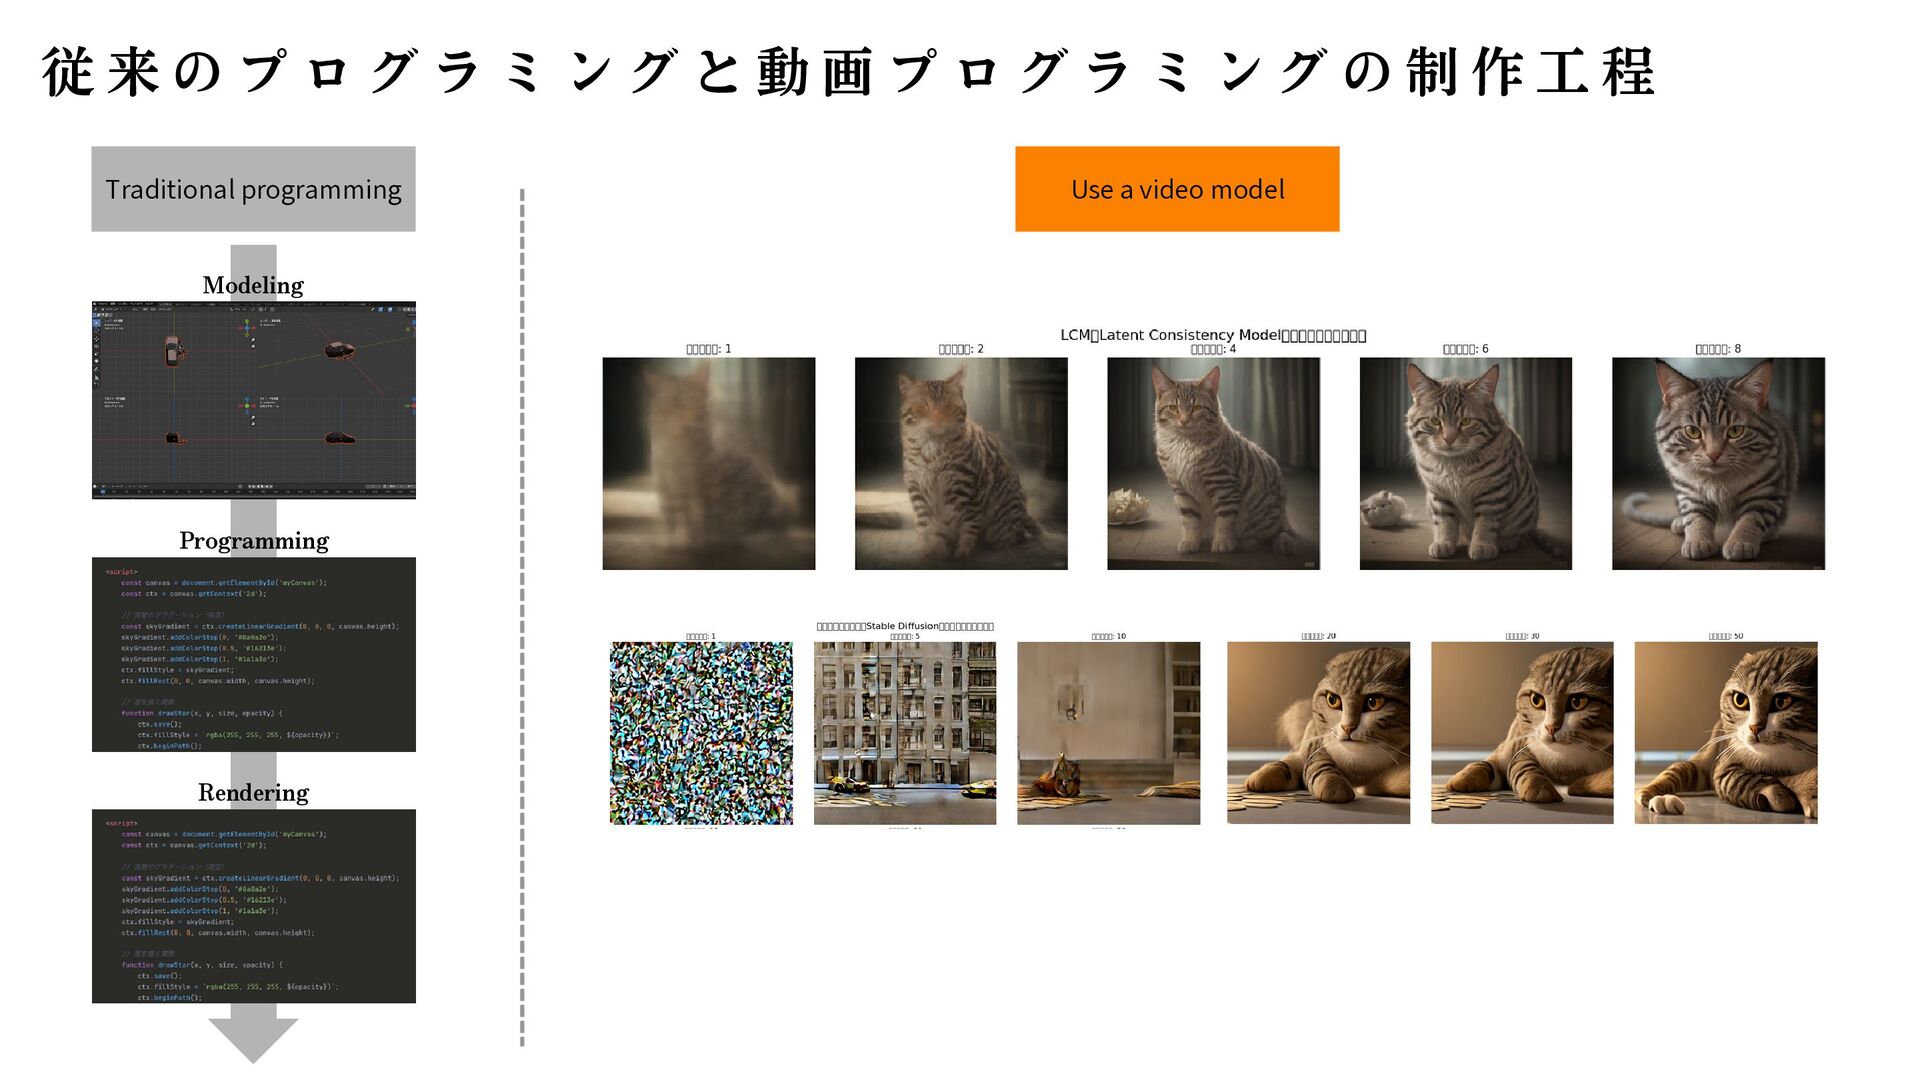
Task: Select the code screenshot under Programming
Action: pos(254,654)
